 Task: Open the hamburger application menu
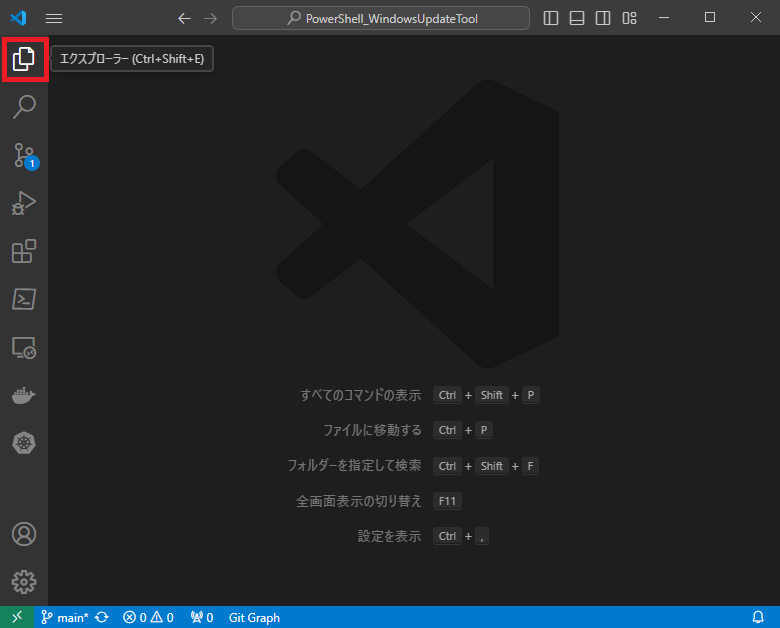pos(54,18)
